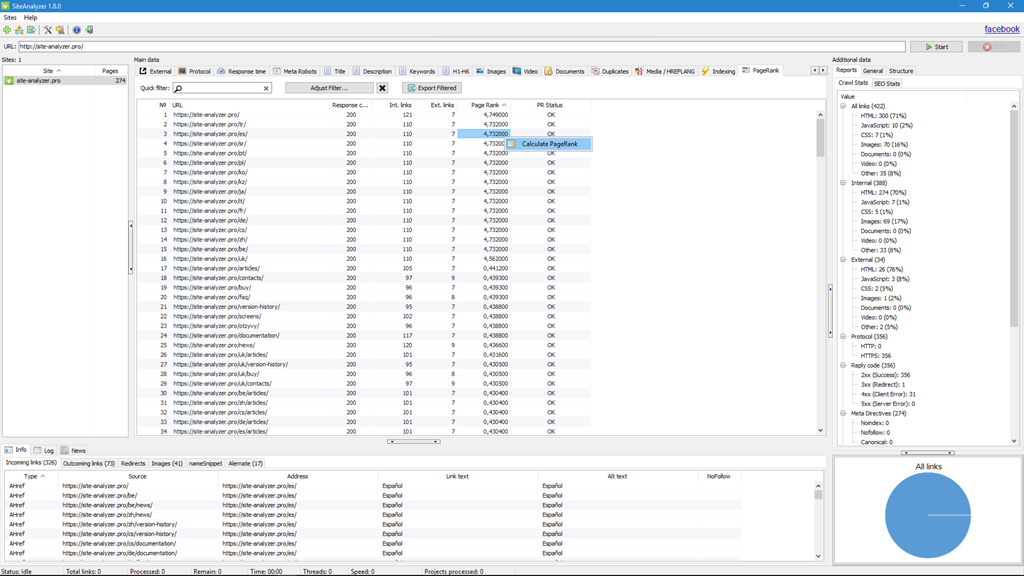Click the green plus Add site icon

click(x=7, y=30)
